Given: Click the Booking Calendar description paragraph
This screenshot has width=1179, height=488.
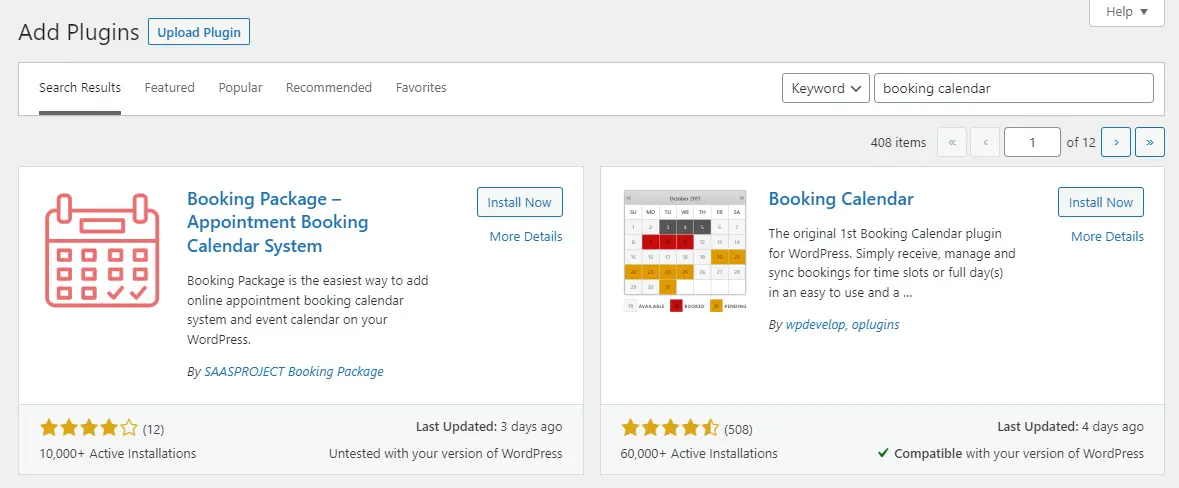Looking at the screenshot, I should (x=892, y=263).
